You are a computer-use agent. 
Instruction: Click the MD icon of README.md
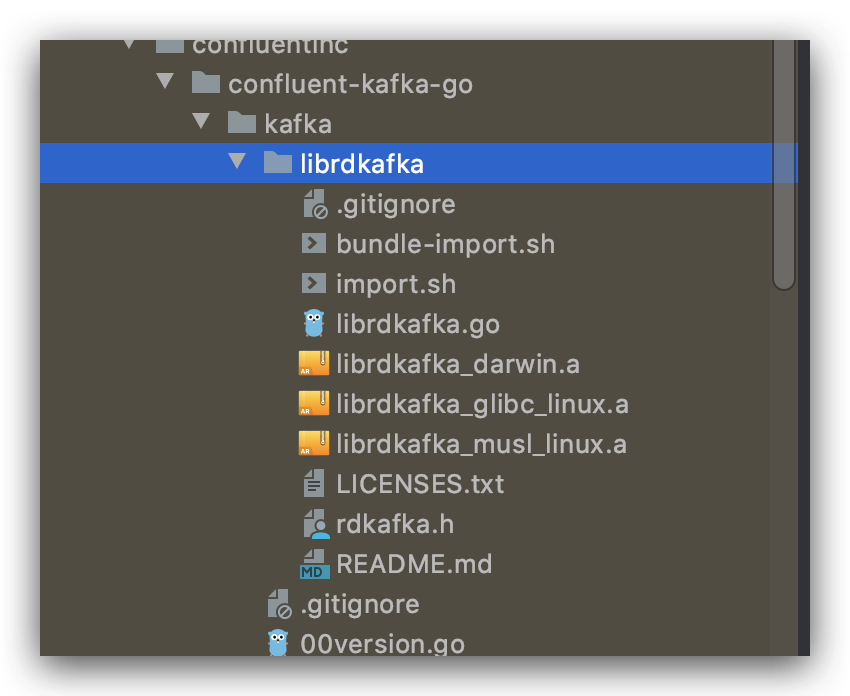point(314,564)
